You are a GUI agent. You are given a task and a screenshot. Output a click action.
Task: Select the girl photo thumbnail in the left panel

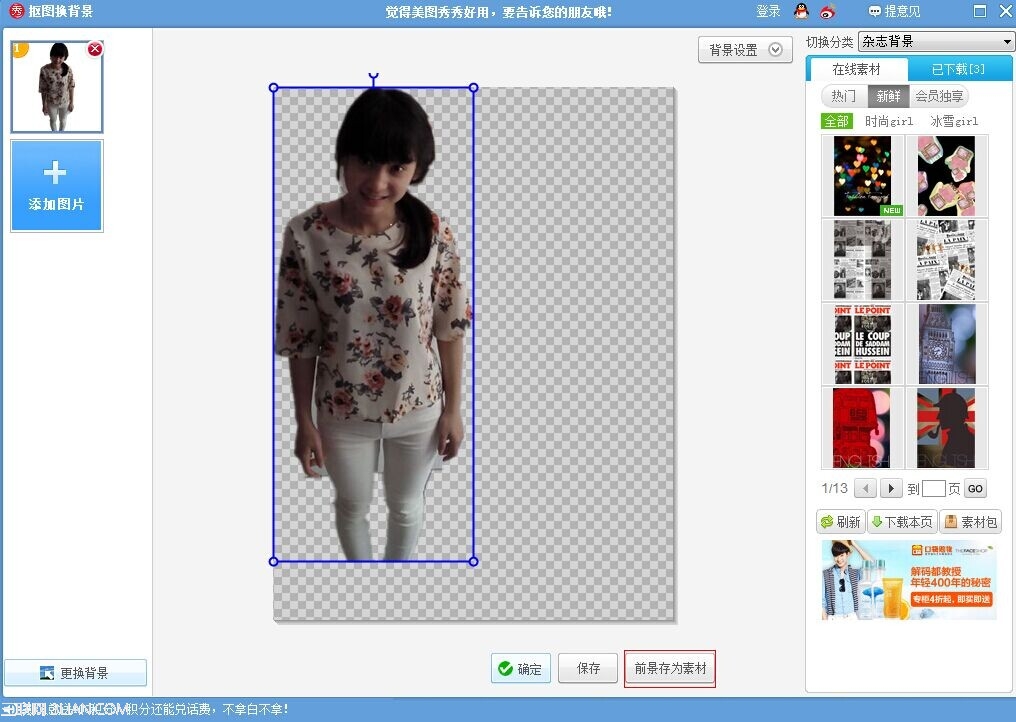tap(57, 87)
